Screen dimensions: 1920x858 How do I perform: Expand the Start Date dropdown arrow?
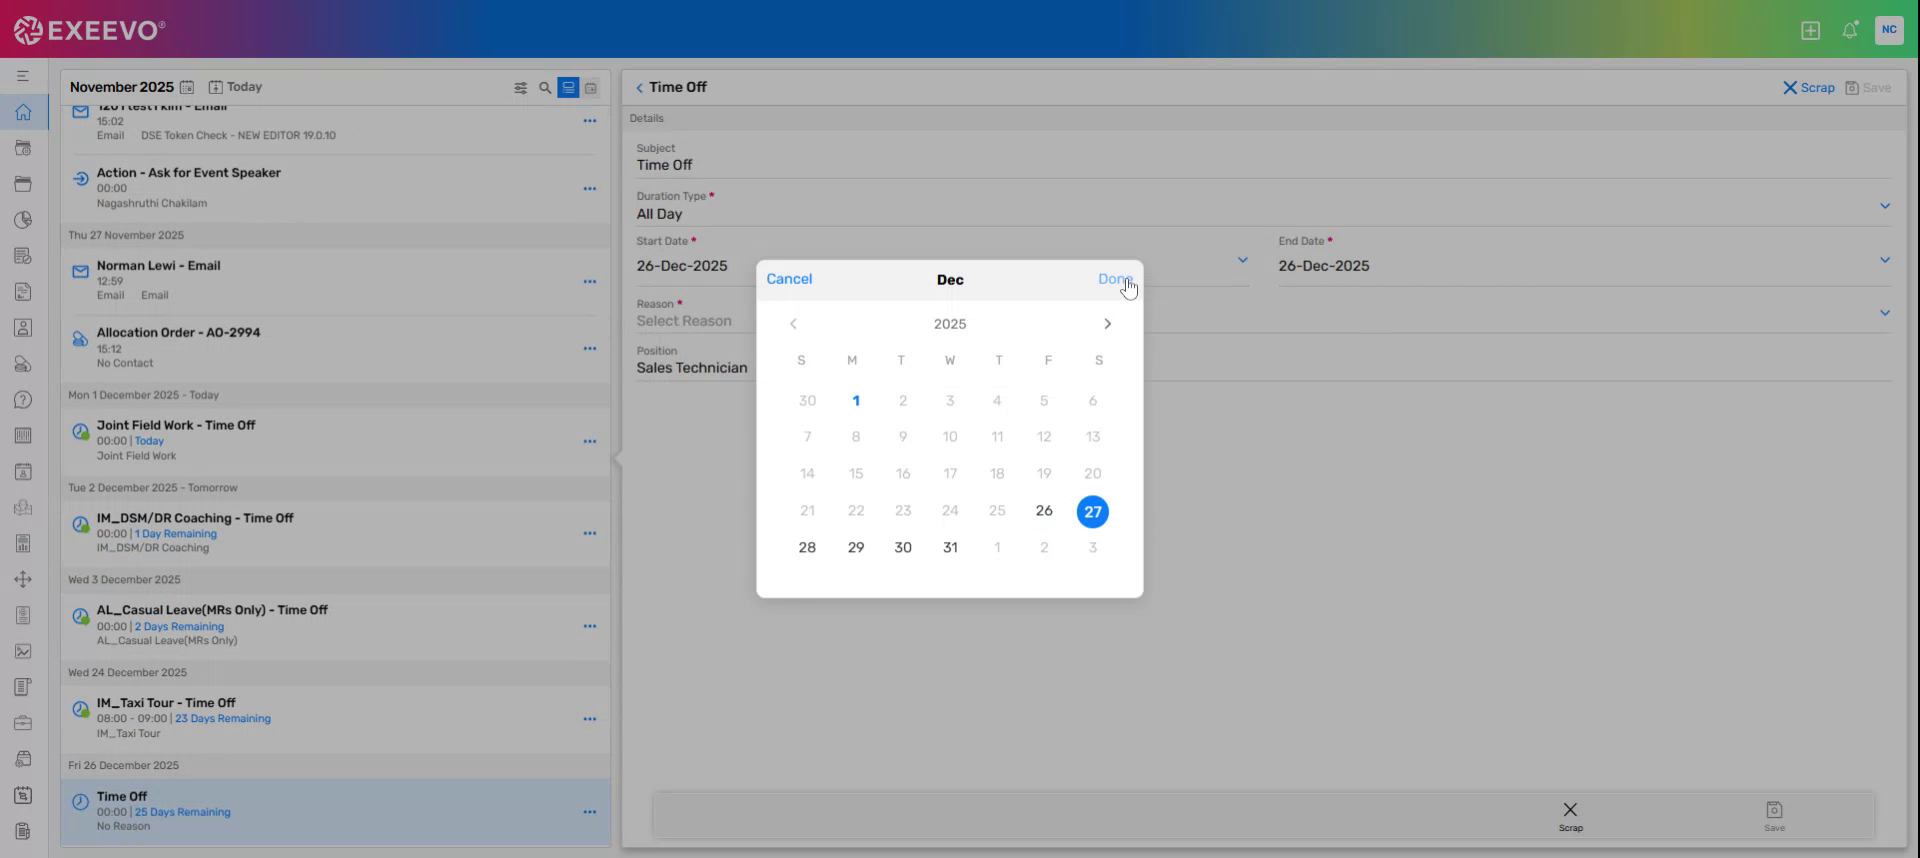(1242, 260)
